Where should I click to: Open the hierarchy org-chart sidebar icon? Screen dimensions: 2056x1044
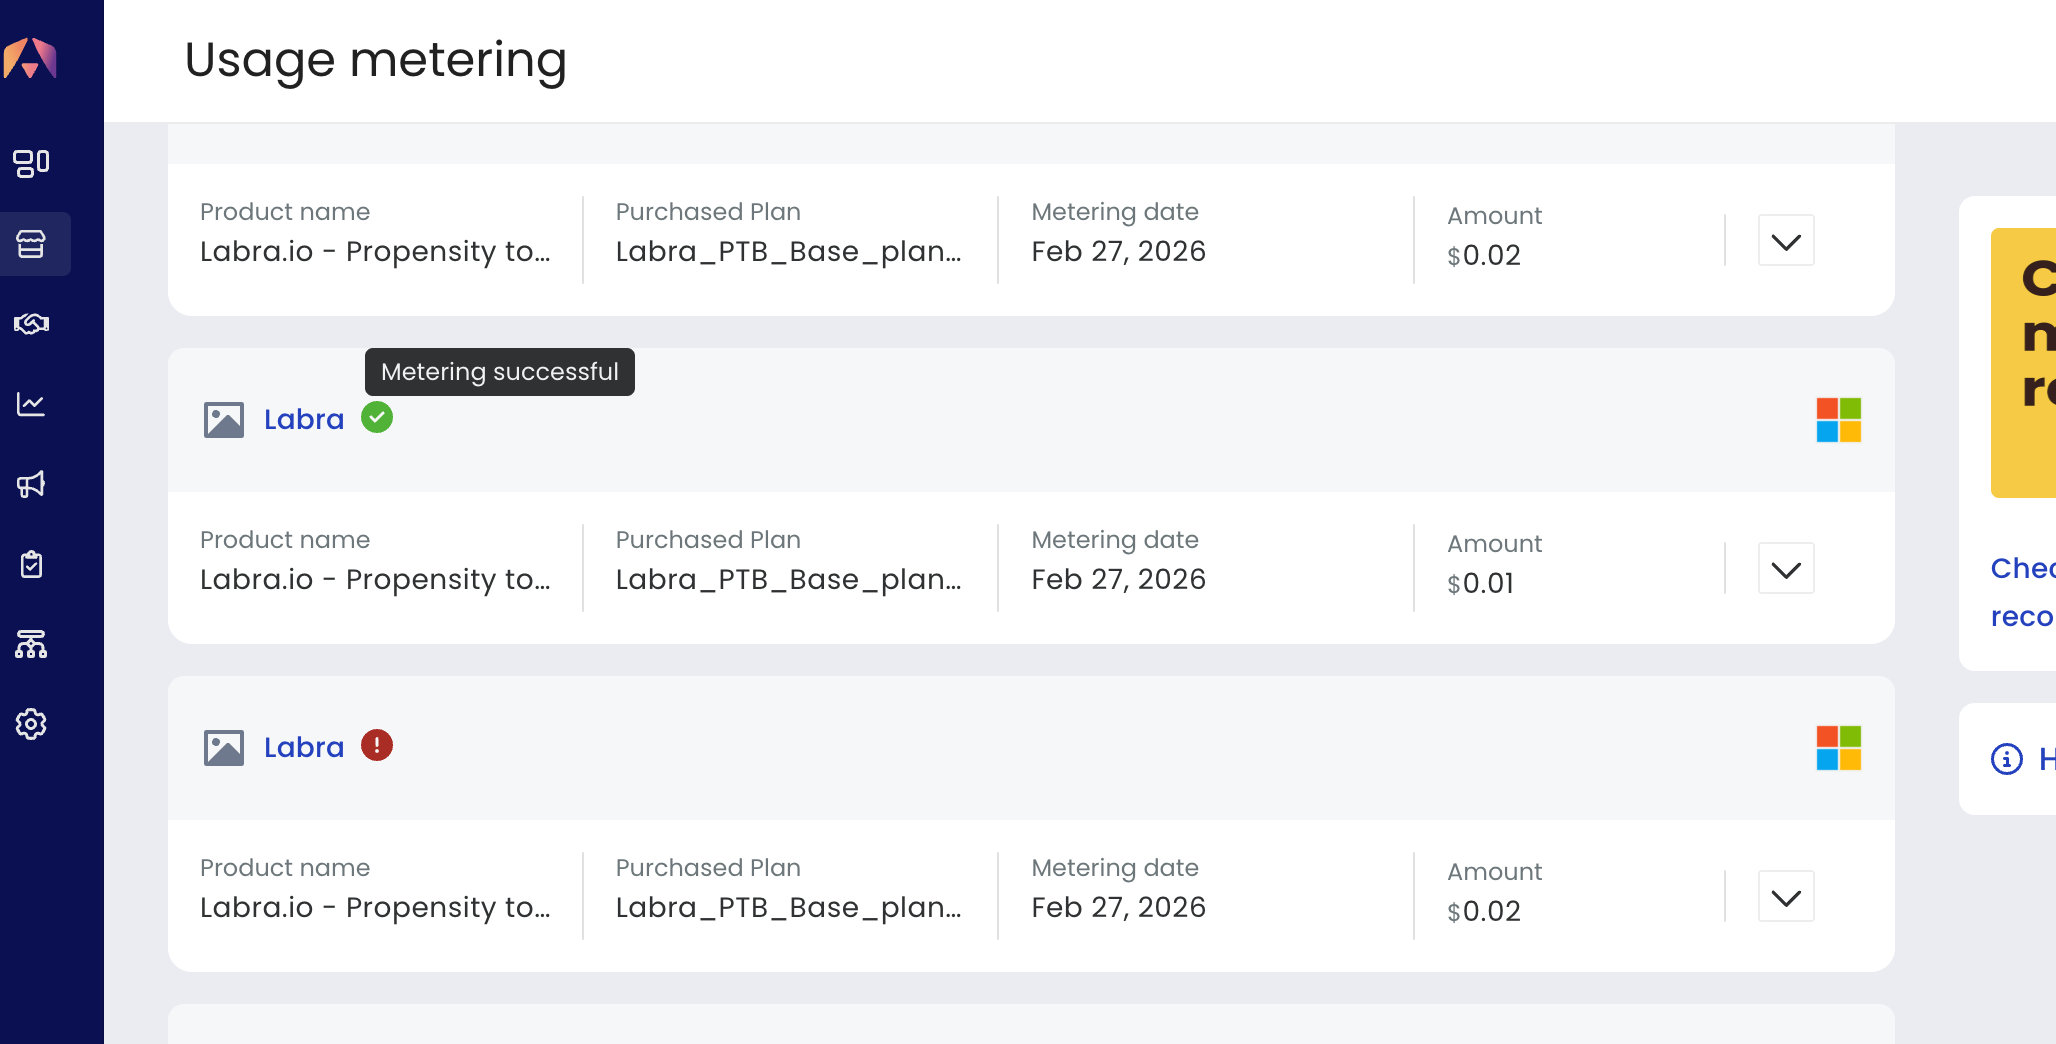click(31, 644)
